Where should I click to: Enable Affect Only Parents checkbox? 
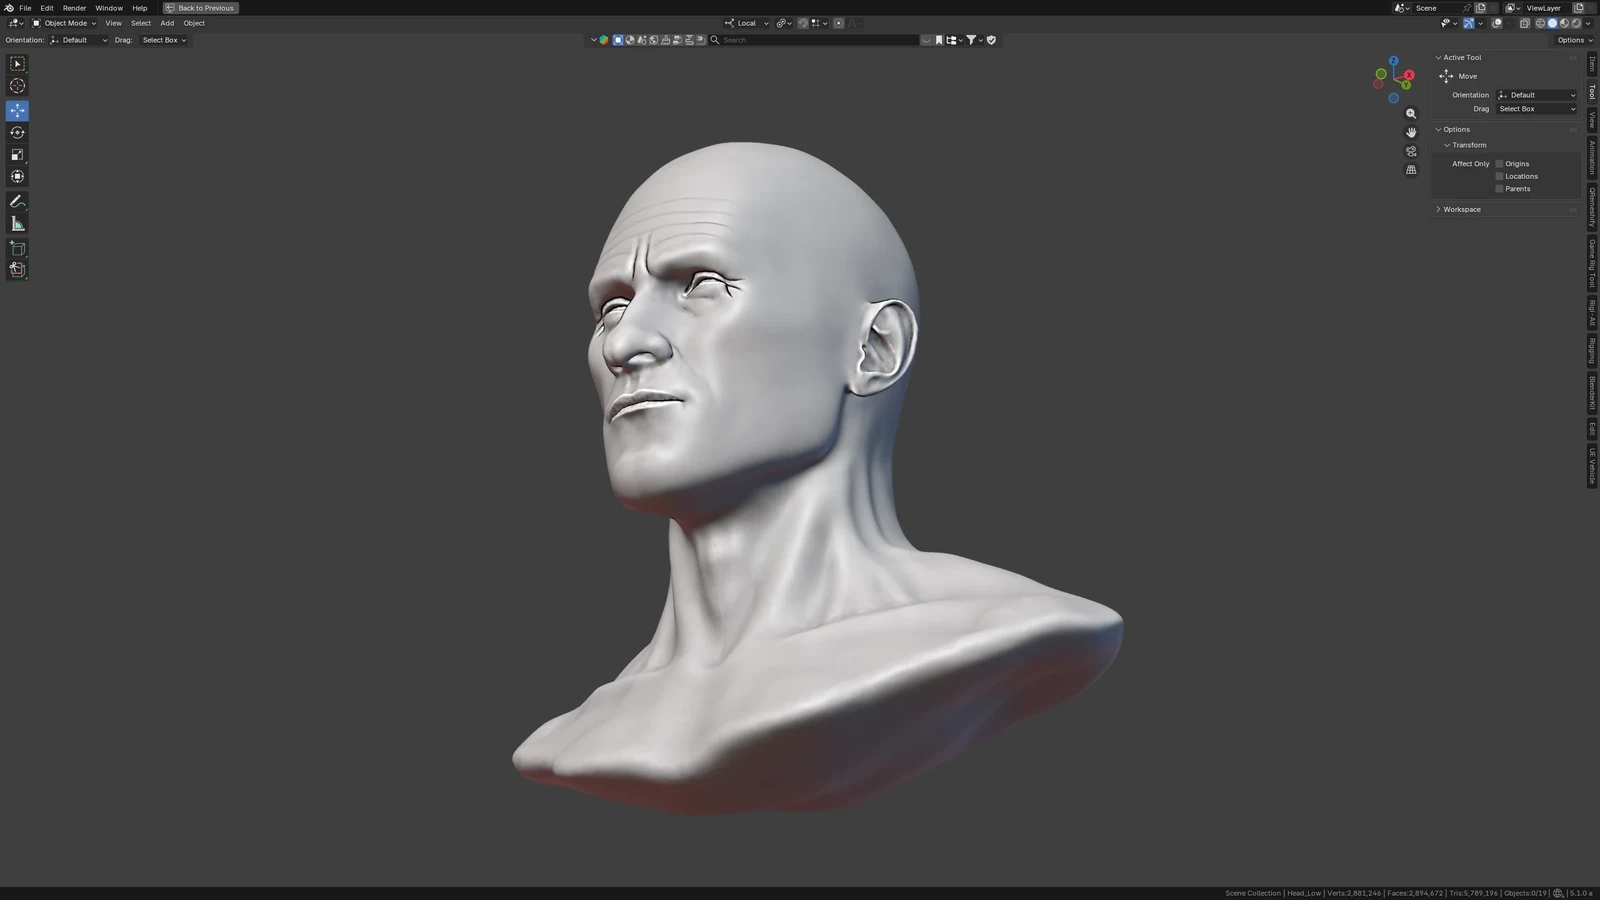click(x=1499, y=189)
